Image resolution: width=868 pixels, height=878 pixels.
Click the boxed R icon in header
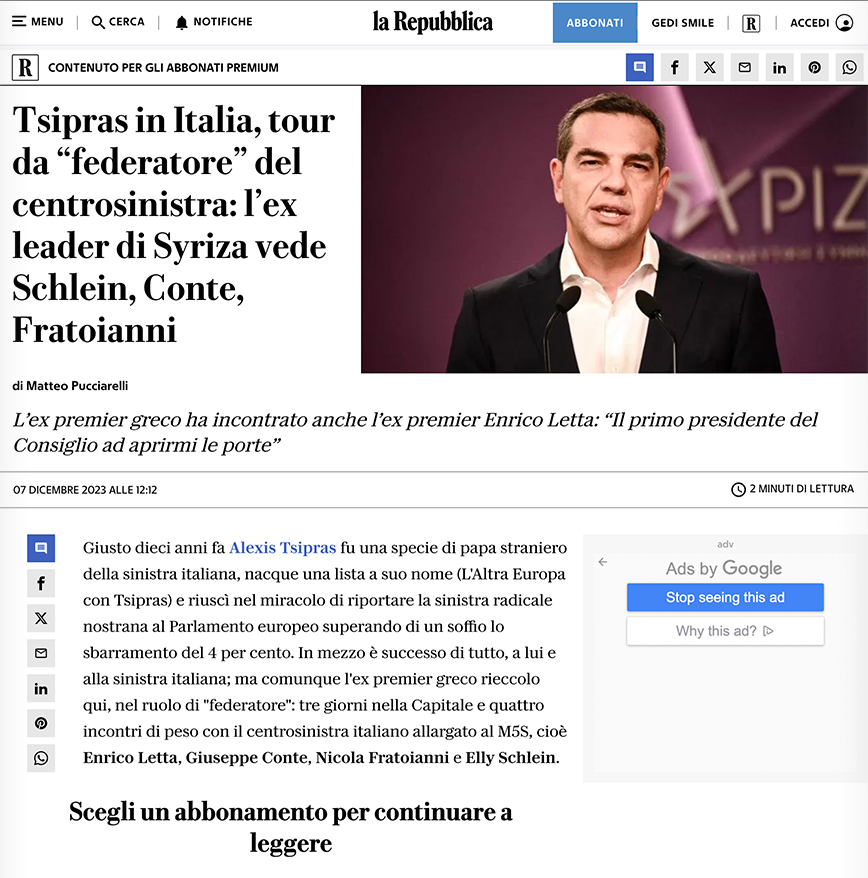point(750,23)
